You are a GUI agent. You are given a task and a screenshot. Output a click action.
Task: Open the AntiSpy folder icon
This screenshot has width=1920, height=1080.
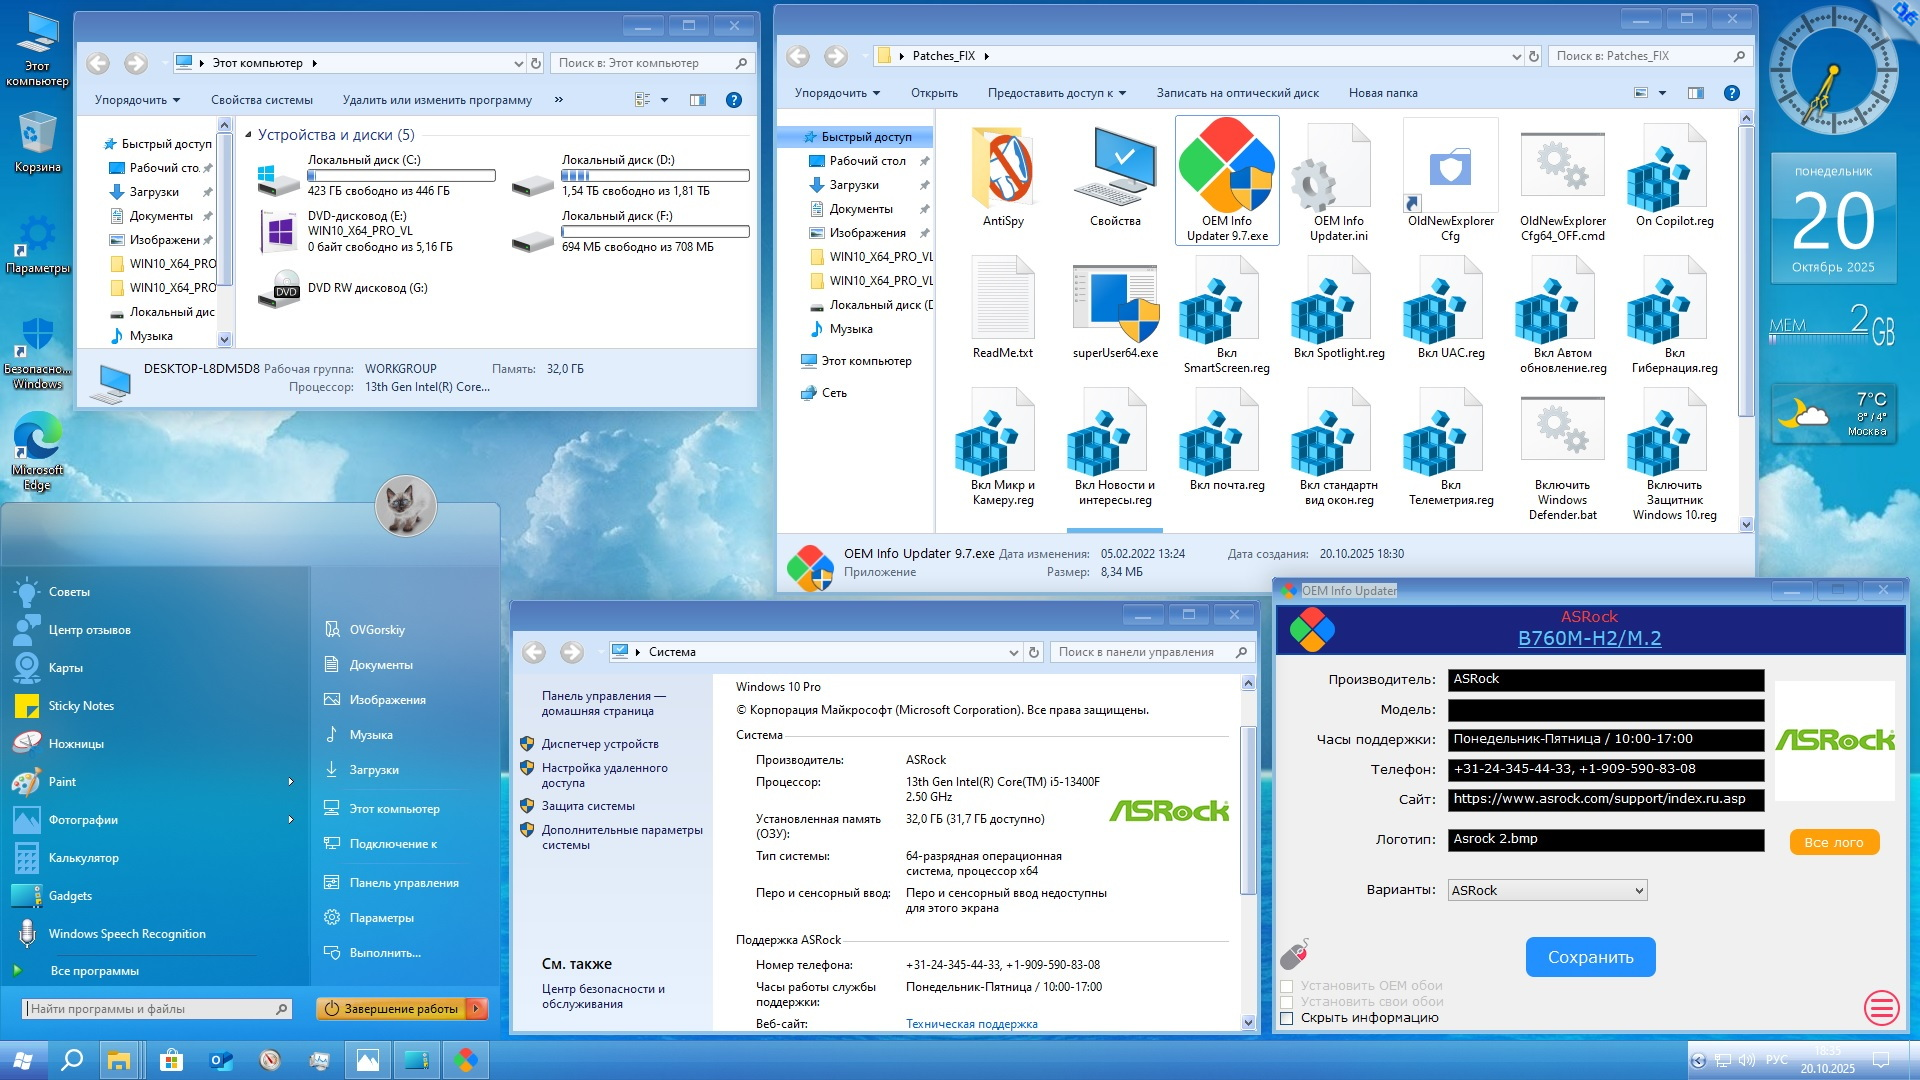(x=1003, y=170)
